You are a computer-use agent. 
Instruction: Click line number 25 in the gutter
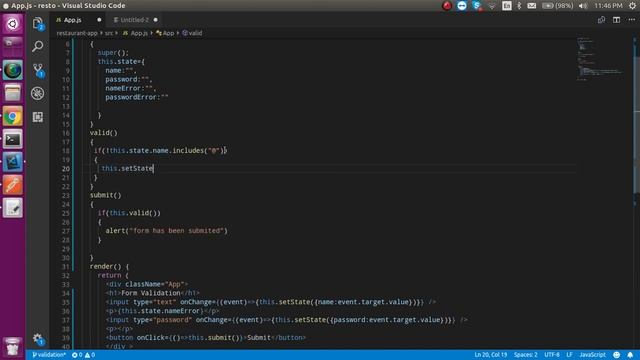[x=66, y=213]
